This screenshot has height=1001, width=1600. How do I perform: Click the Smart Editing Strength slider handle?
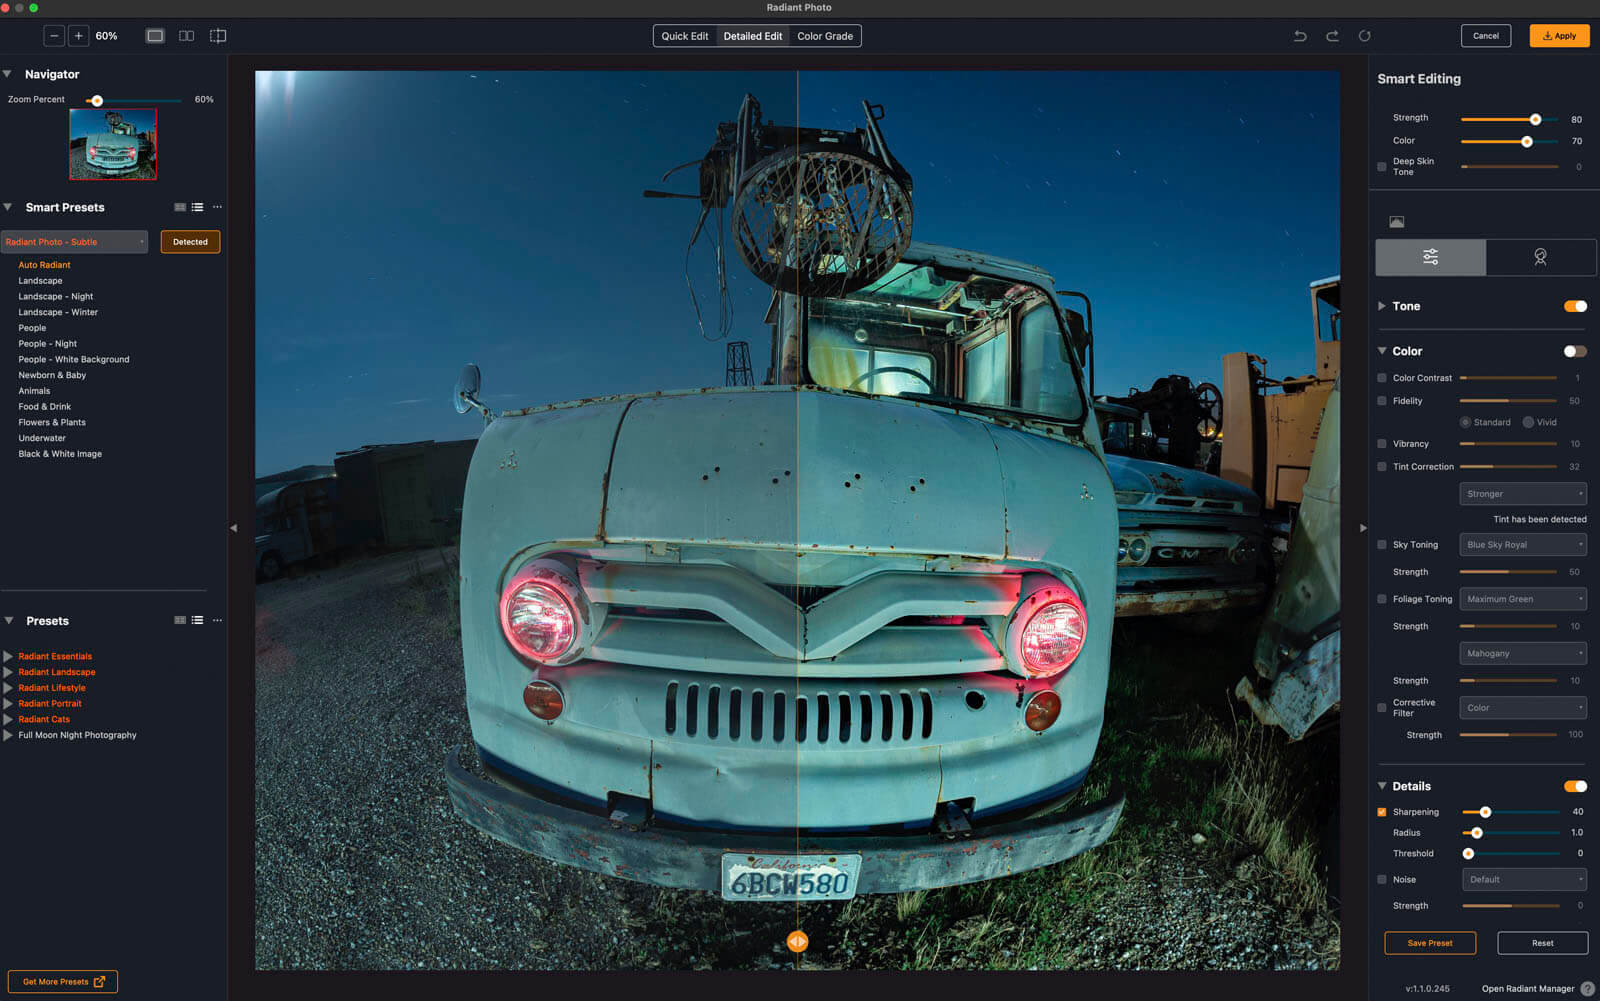[1535, 119]
